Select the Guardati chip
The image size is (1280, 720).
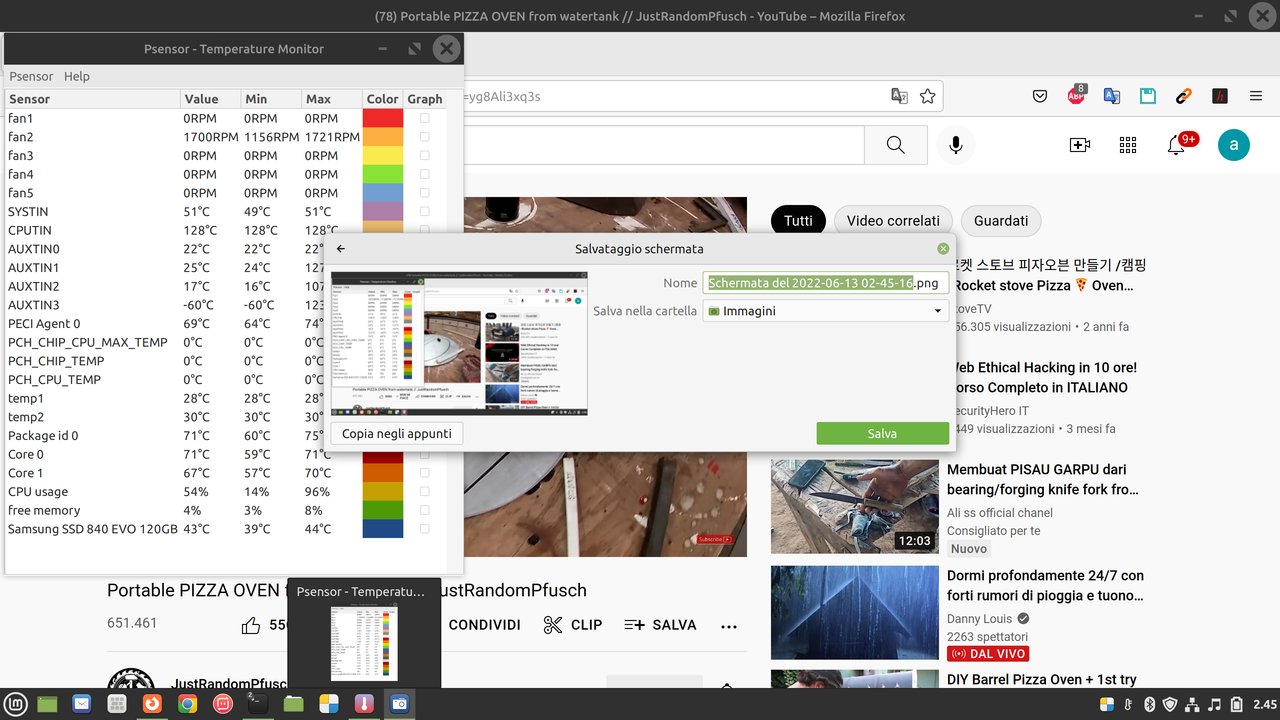pyautogui.click(x=1001, y=221)
